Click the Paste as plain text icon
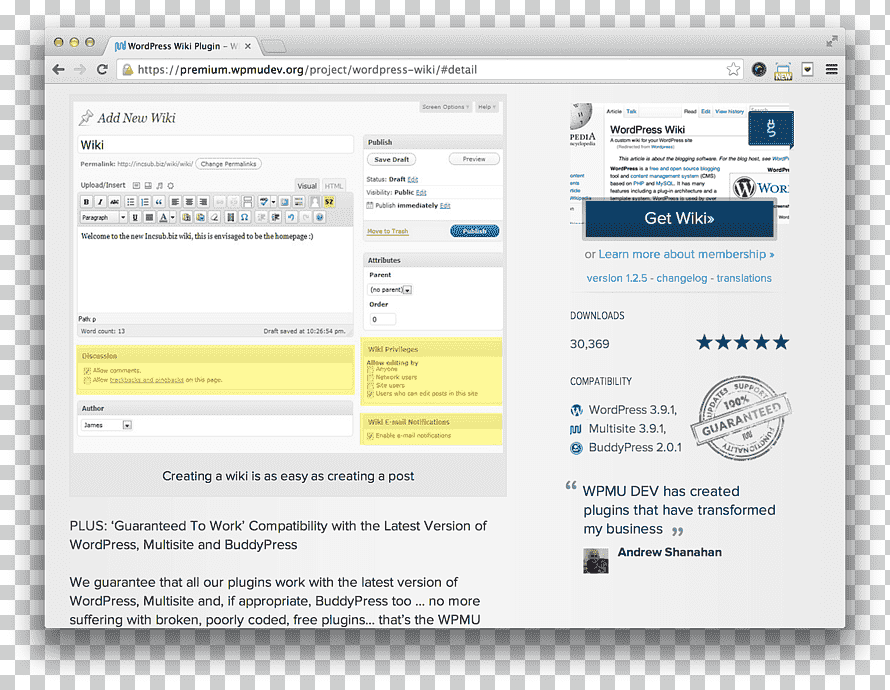 click(x=186, y=217)
